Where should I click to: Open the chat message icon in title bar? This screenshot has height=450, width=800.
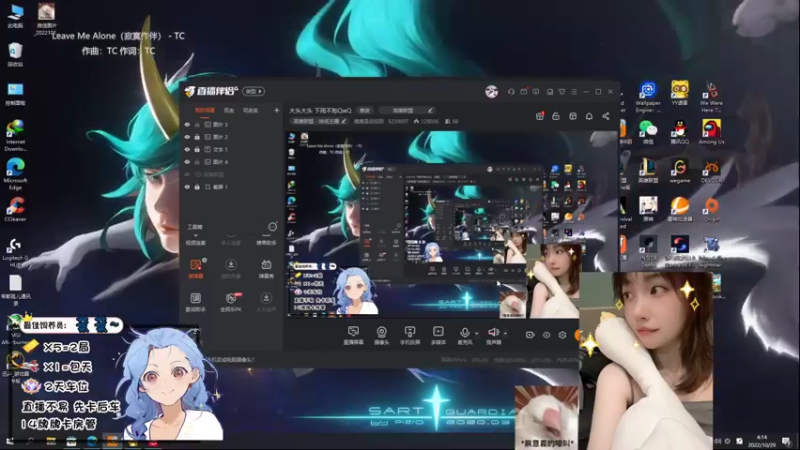pos(536,92)
